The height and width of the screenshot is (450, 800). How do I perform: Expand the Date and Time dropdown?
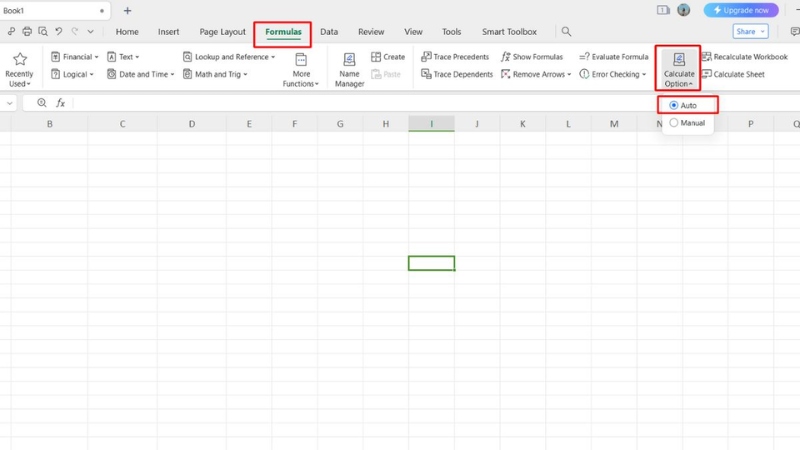coord(141,74)
